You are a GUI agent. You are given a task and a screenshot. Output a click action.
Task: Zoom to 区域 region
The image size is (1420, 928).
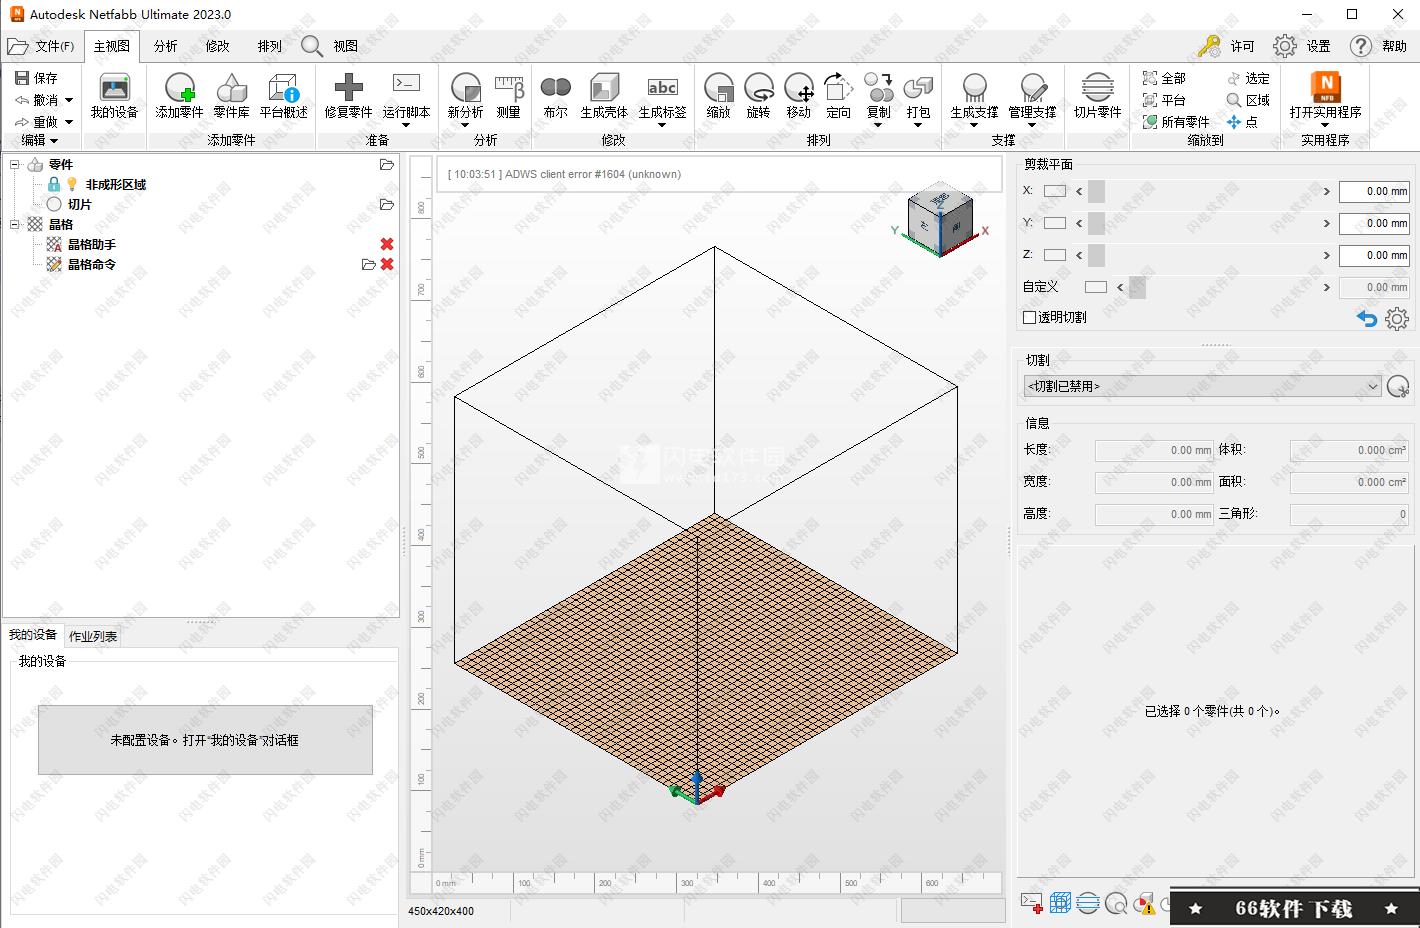pyautogui.click(x=1248, y=100)
